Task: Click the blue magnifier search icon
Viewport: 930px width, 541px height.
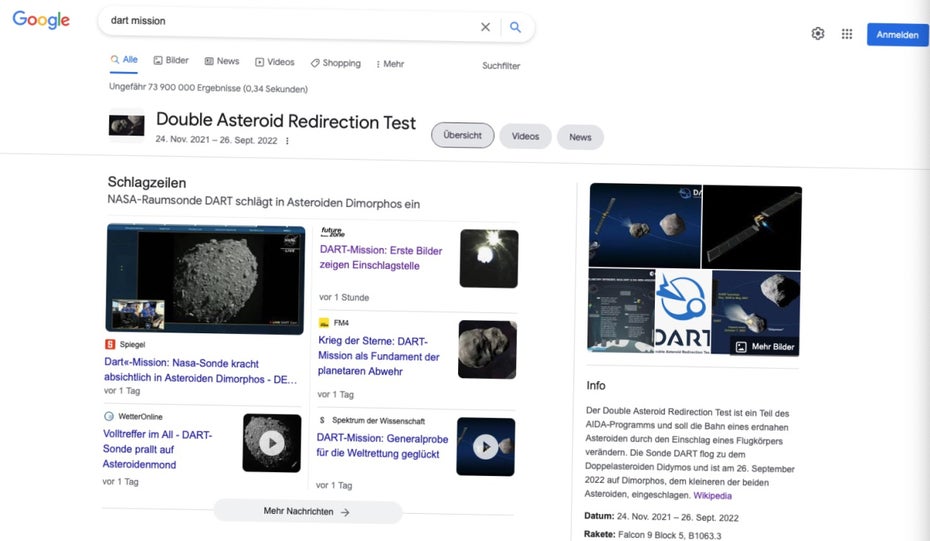Action: click(x=515, y=27)
